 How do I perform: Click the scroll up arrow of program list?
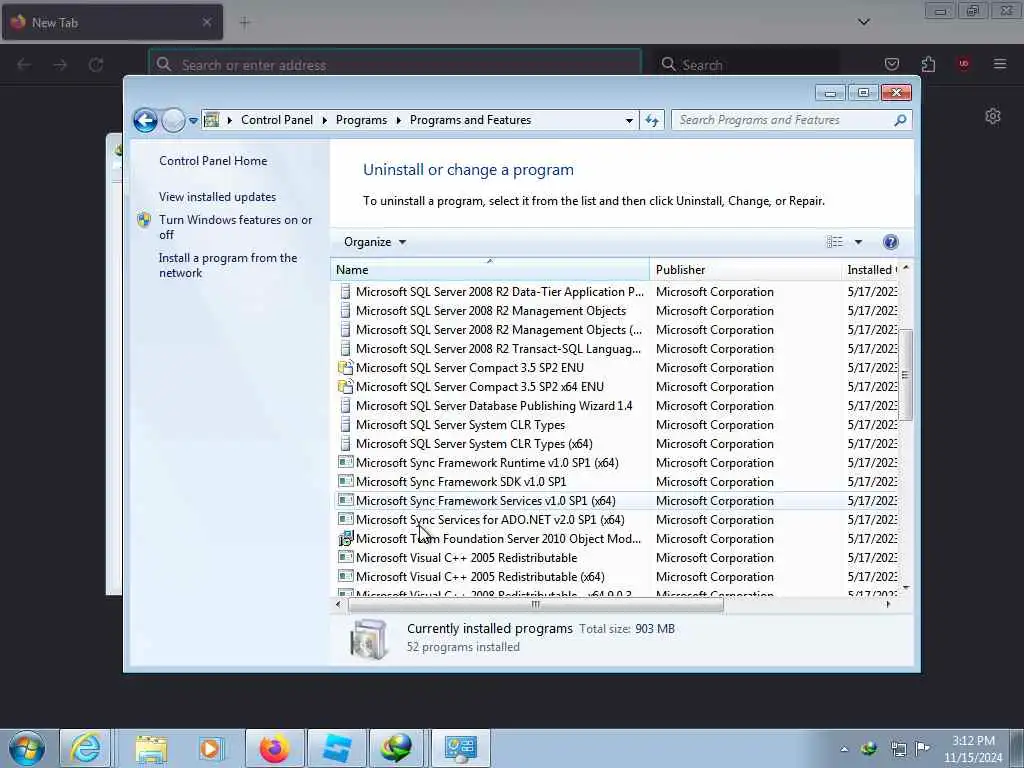[906, 268]
